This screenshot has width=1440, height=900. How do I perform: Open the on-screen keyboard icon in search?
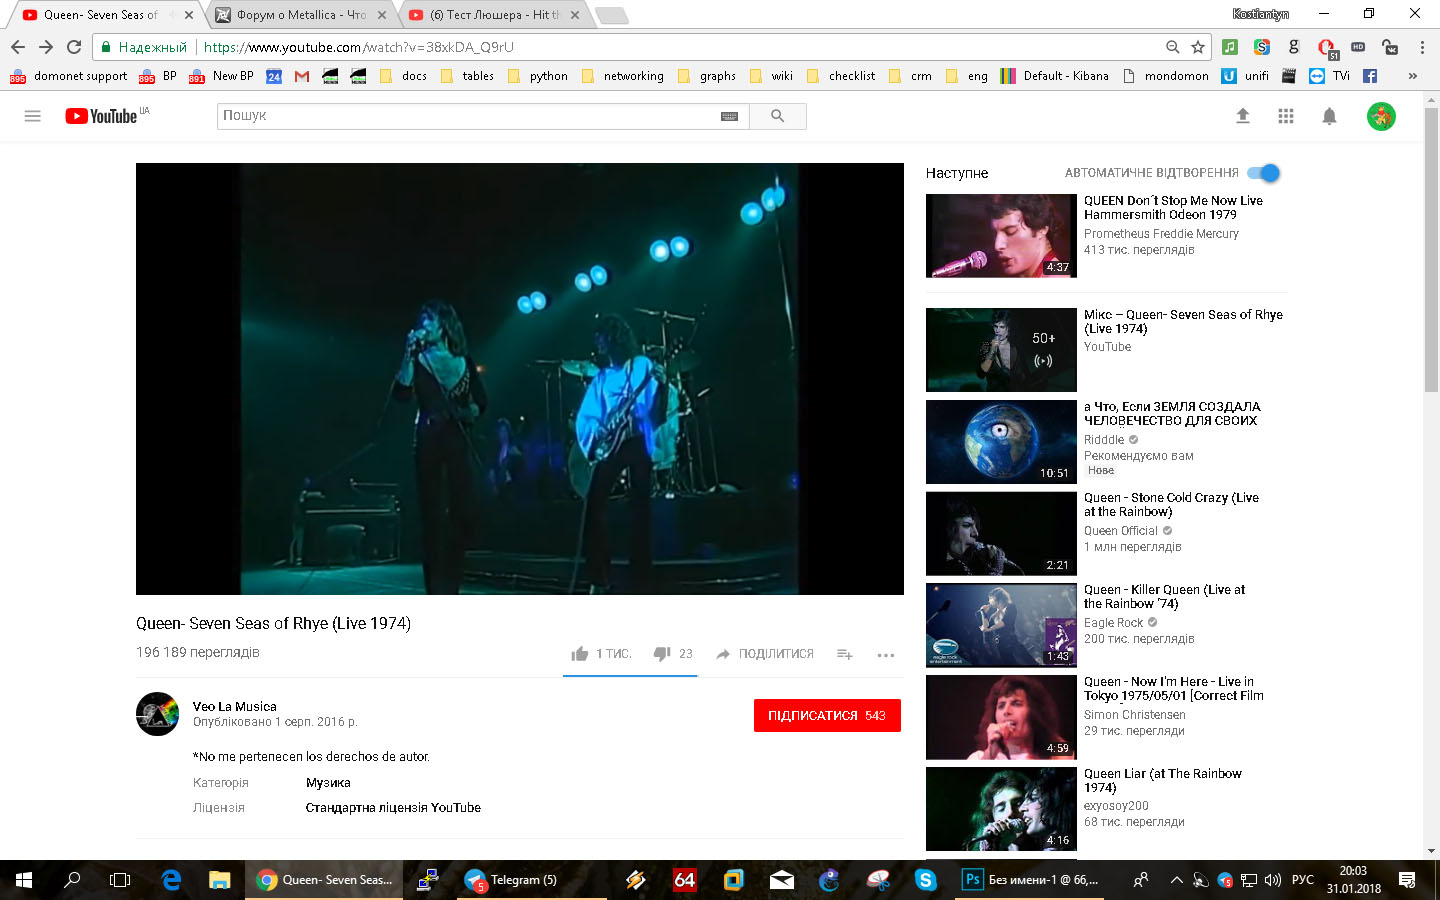[729, 116]
